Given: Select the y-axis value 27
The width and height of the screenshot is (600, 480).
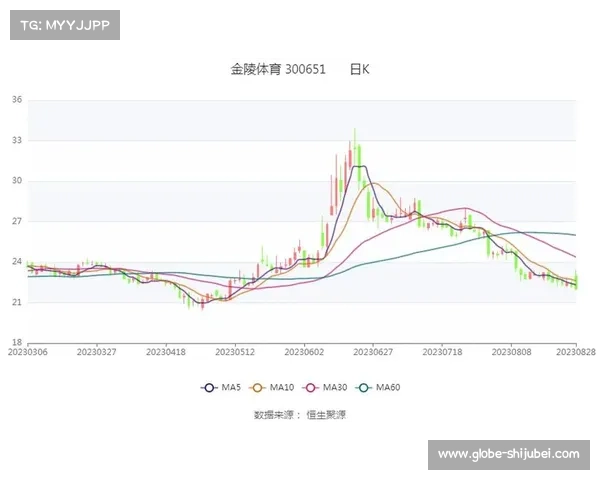Looking at the screenshot, I should pos(17,221).
